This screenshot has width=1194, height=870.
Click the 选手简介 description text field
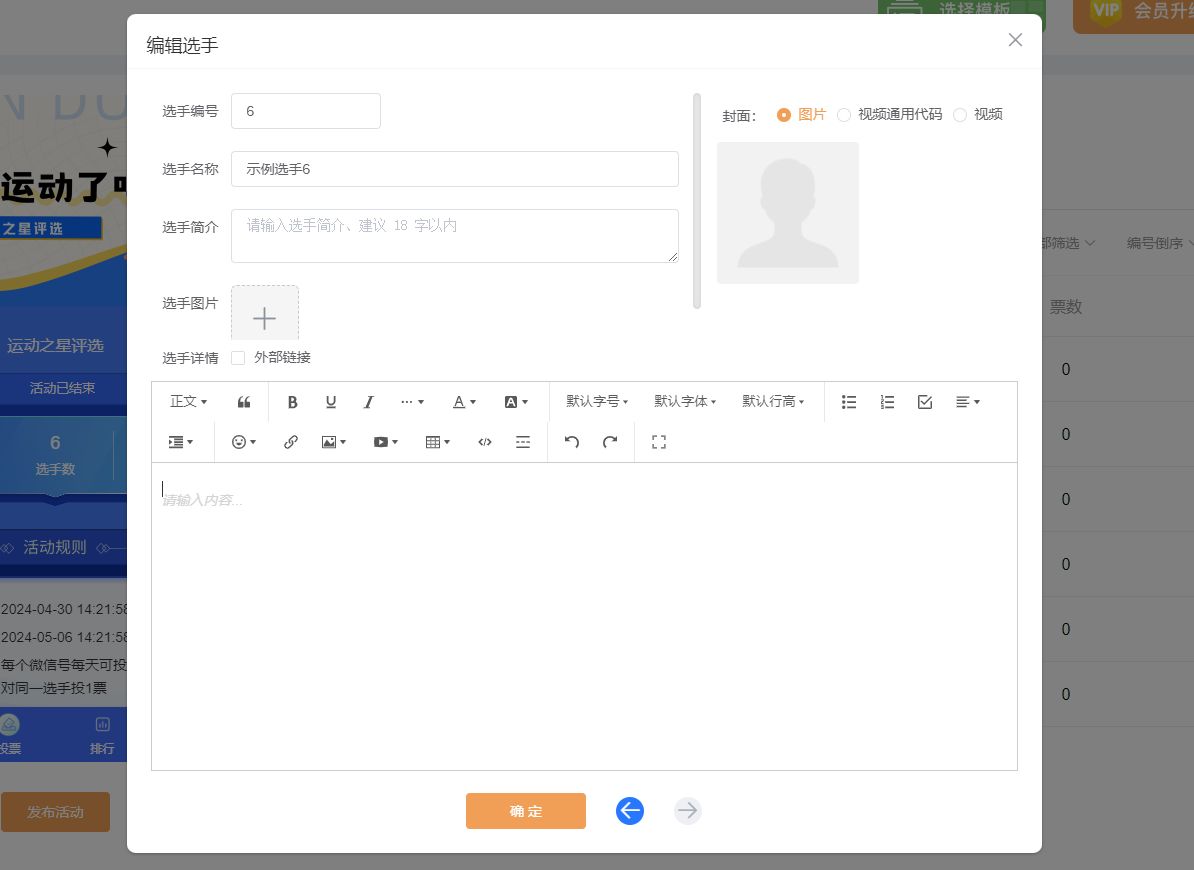pos(455,236)
